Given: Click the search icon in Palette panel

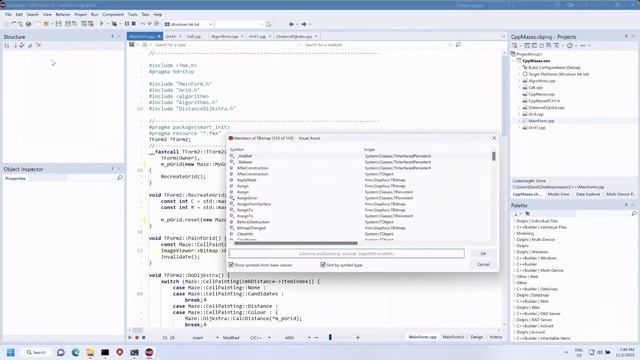Looking at the screenshot, I should click(634, 213).
